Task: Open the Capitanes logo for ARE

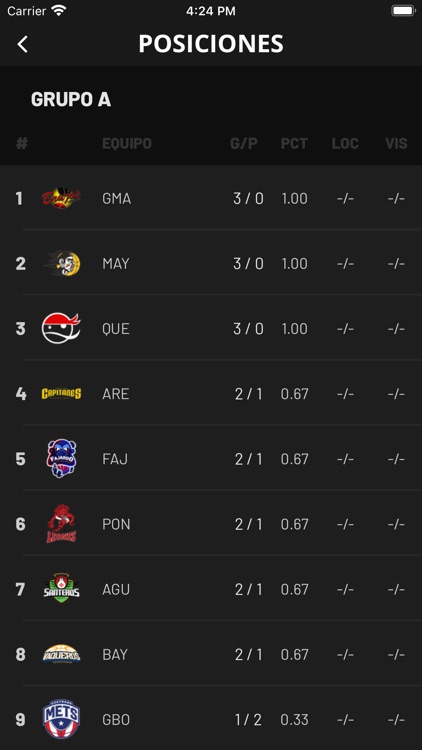Action: tap(61, 394)
